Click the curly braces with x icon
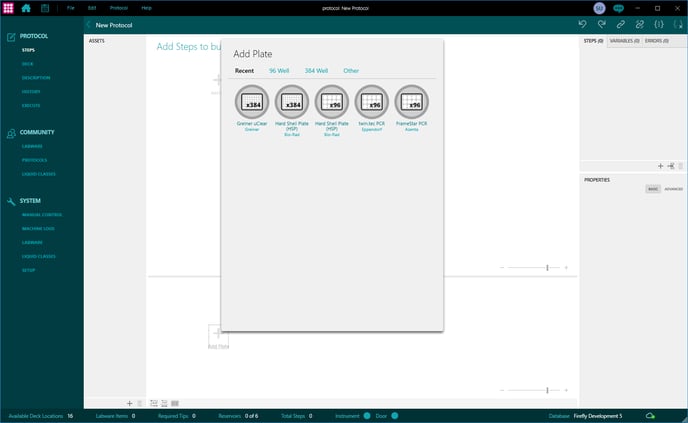688x423 pixels. (x=678, y=25)
